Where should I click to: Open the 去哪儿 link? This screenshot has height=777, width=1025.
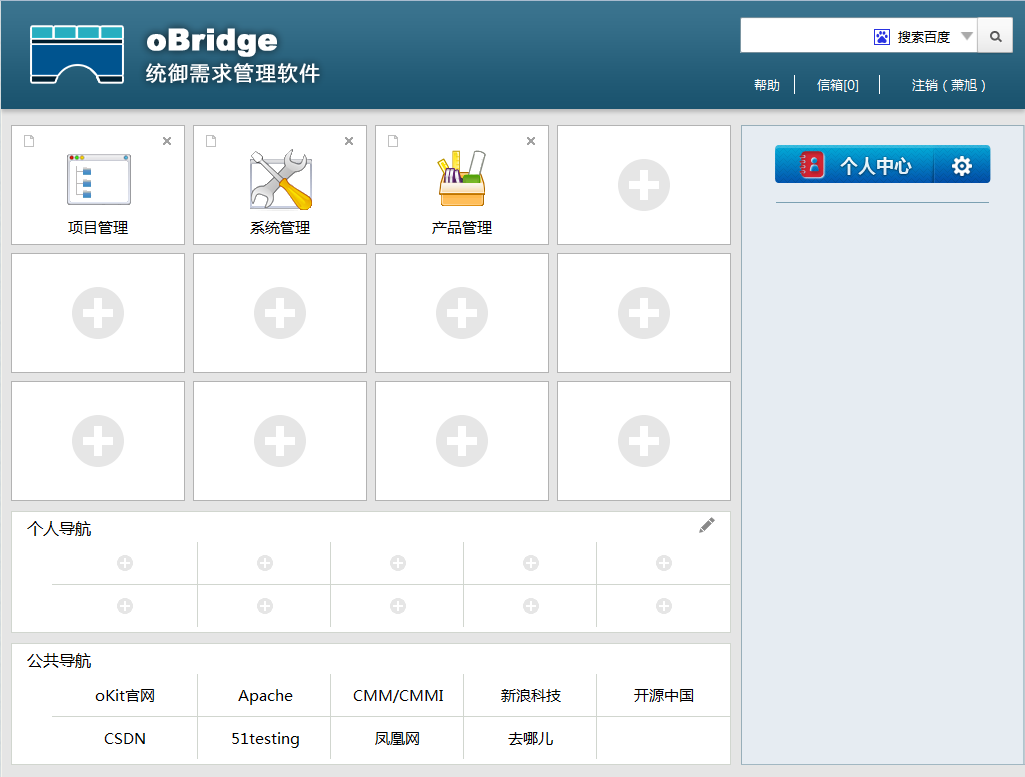point(531,738)
